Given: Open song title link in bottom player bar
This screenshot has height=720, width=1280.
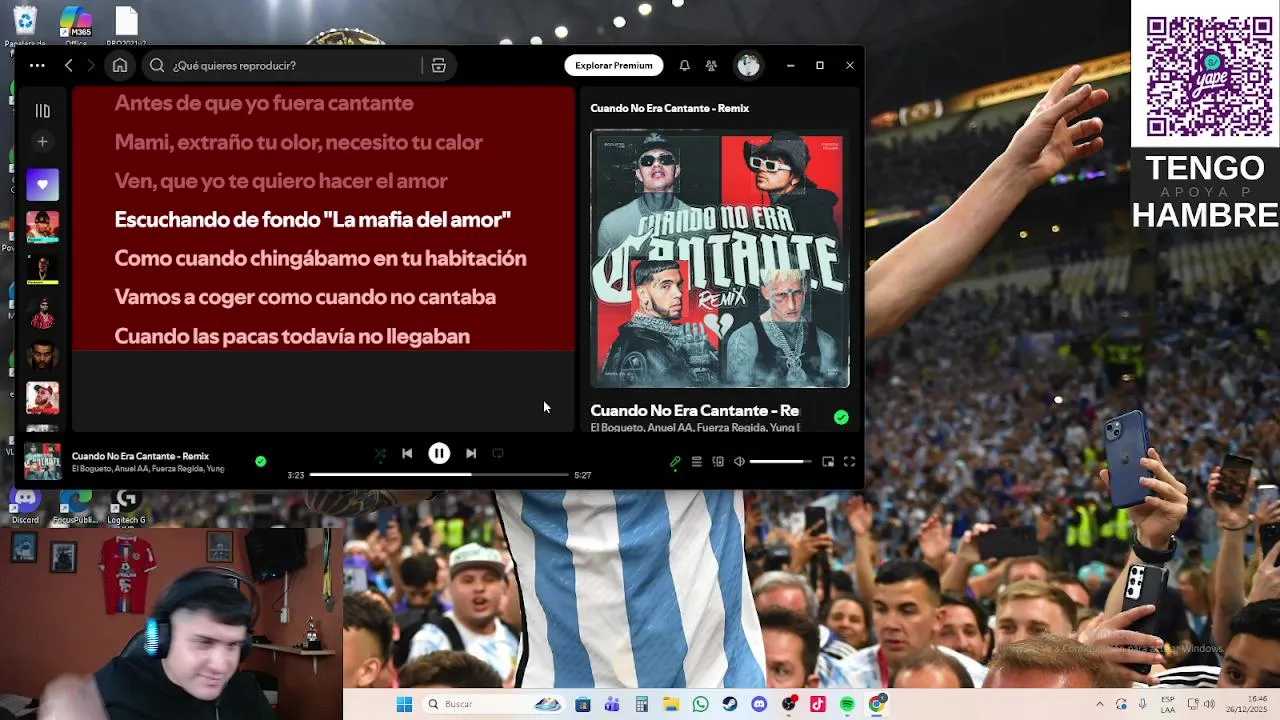Looking at the screenshot, I should click(x=140, y=456).
